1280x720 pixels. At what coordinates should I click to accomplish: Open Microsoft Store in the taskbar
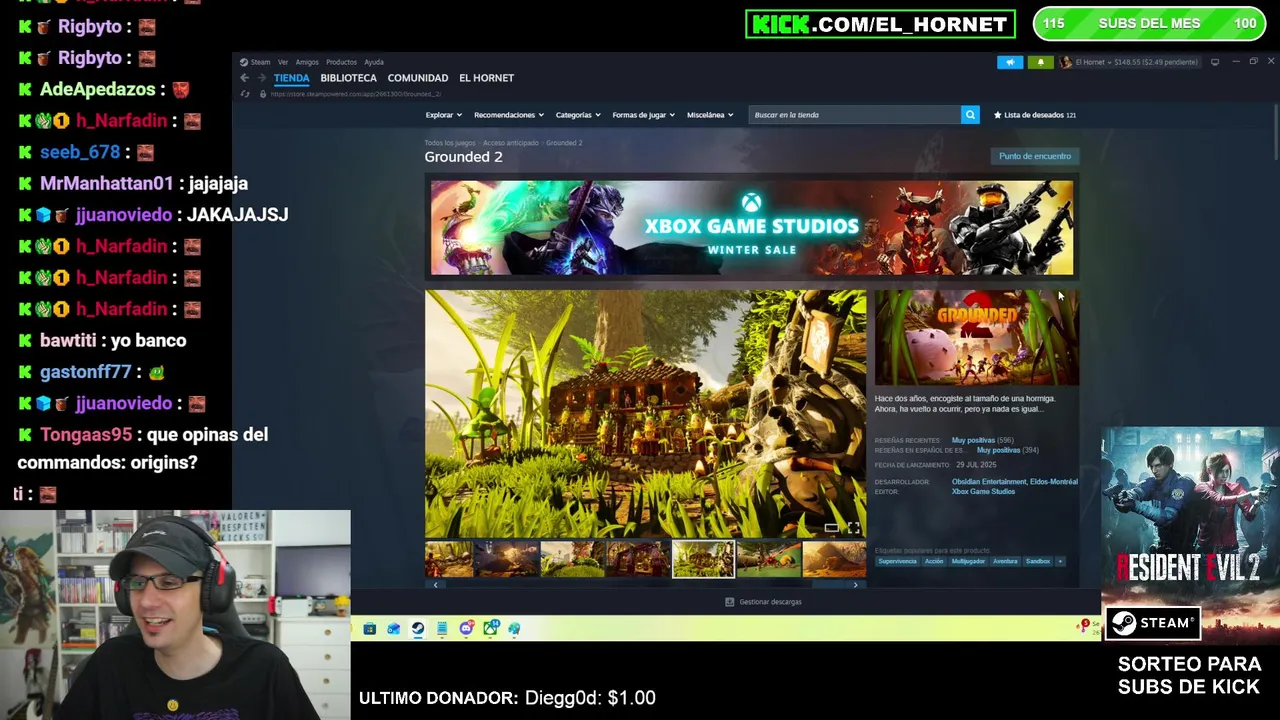(x=369, y=629)
